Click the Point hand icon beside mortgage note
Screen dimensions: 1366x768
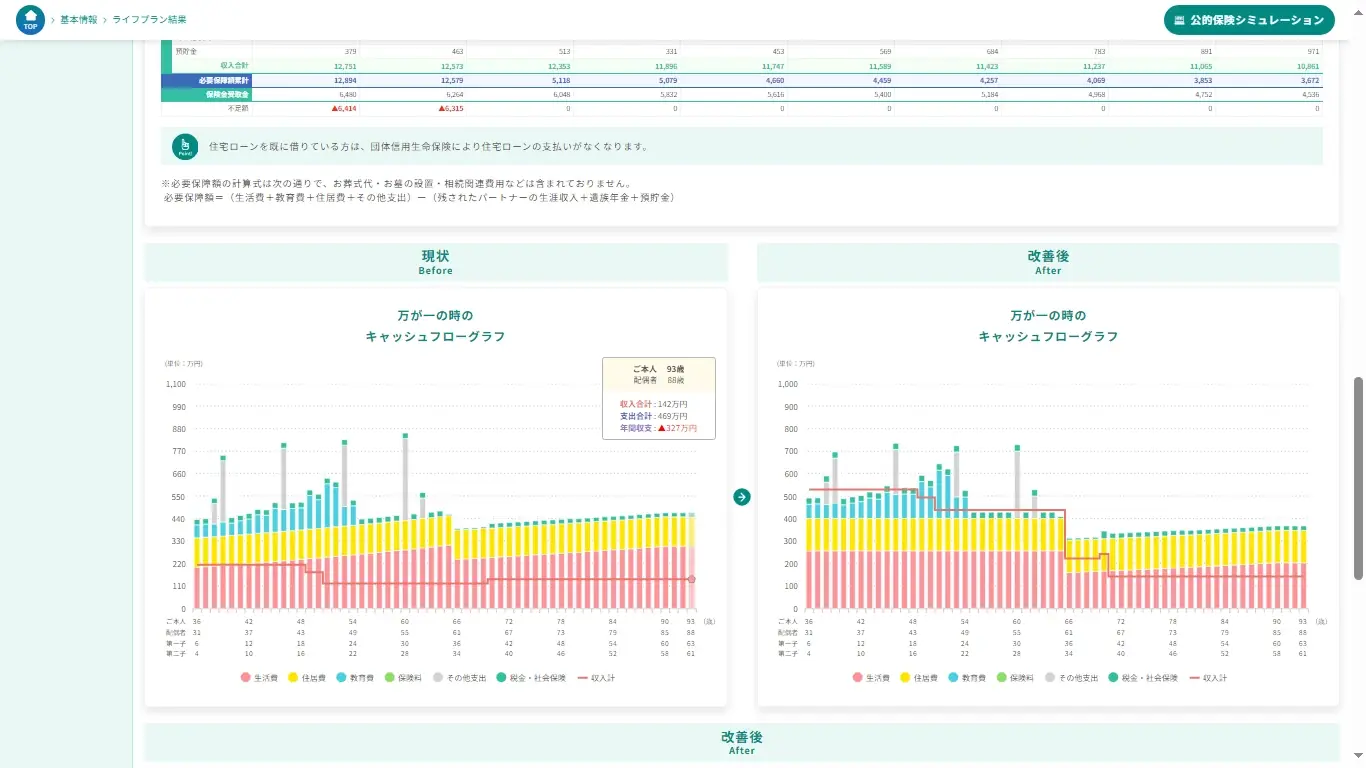click(185, 146)
